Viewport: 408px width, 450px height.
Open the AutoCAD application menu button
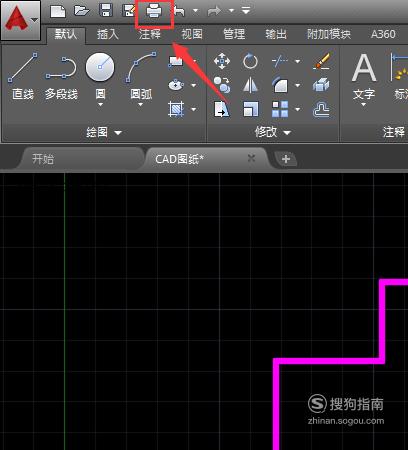(20, 20)
